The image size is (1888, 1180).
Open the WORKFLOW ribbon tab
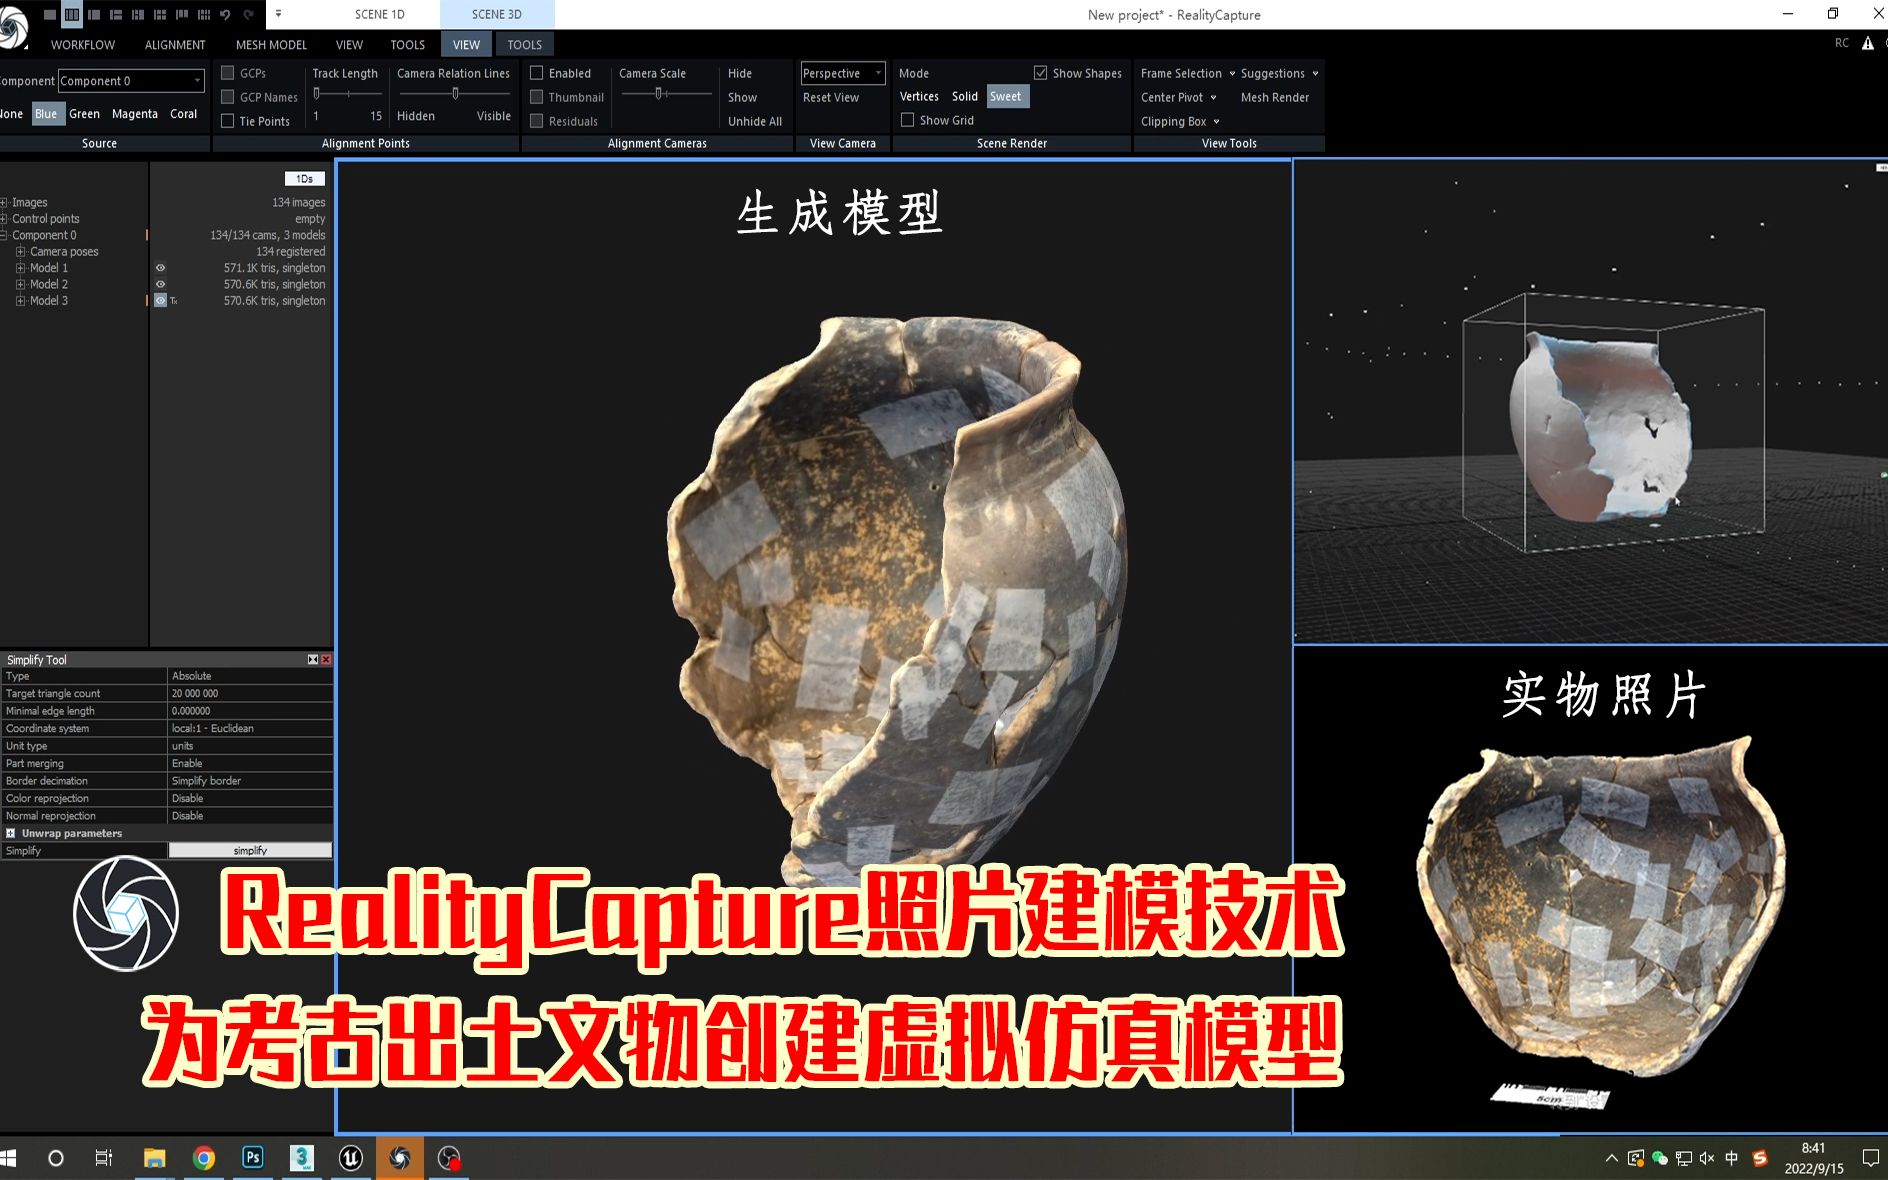[x=83, y=44]
